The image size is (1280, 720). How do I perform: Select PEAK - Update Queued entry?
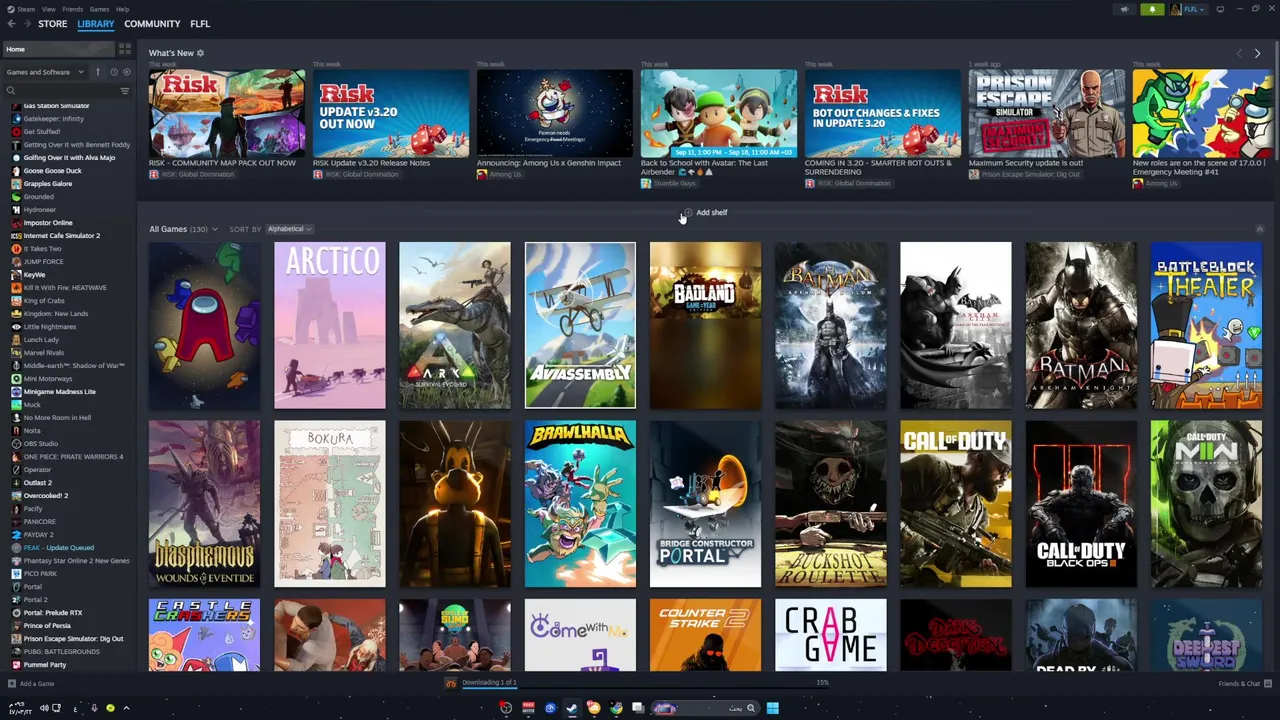58,548
